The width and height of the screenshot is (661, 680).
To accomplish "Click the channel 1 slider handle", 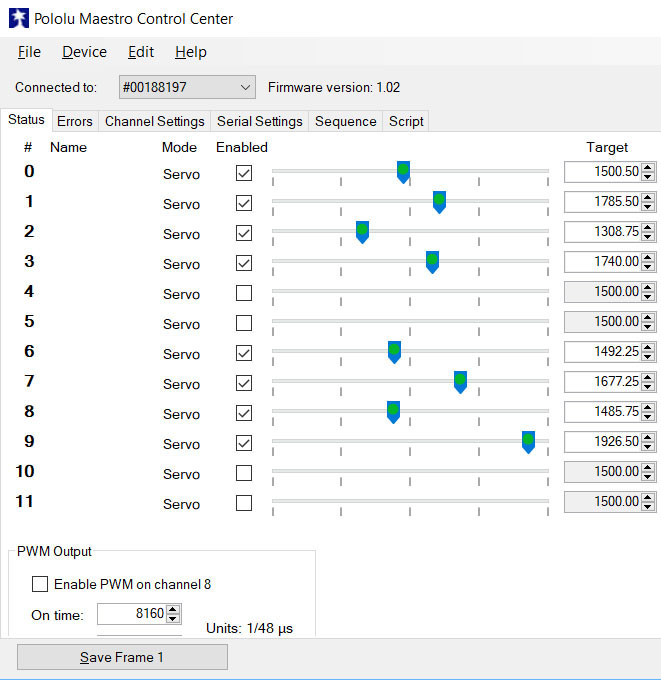I will click(439, 202).
